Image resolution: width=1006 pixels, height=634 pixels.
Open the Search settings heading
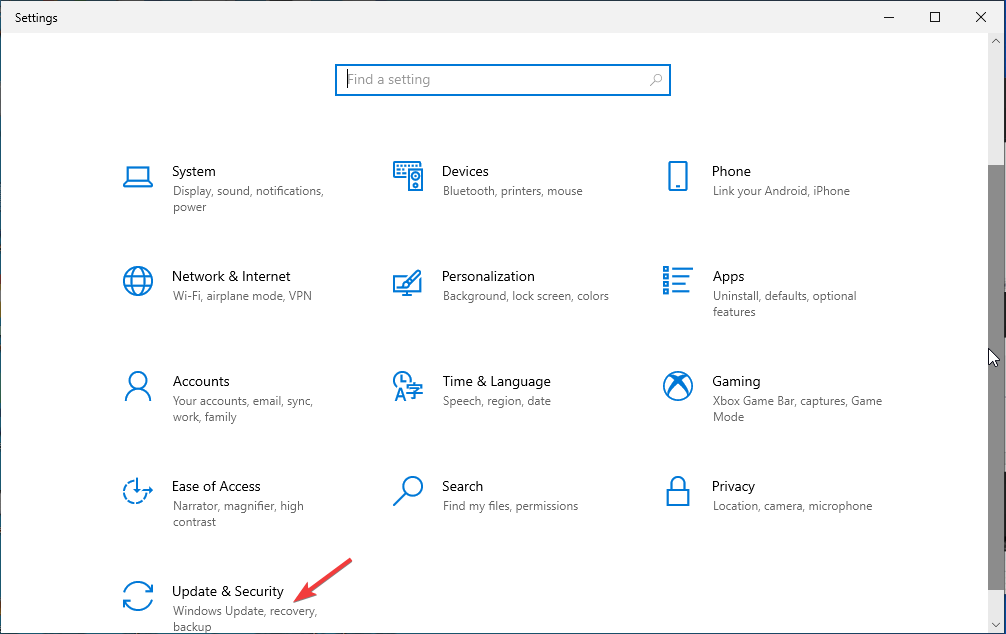[x=463, y=486]
